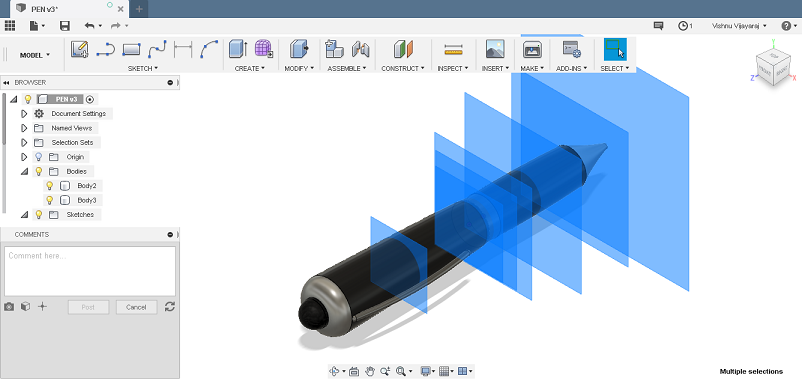Open the SKETCH menu
Image resolution: width=802 pixels, height=381 pixels.
(143, 68)
